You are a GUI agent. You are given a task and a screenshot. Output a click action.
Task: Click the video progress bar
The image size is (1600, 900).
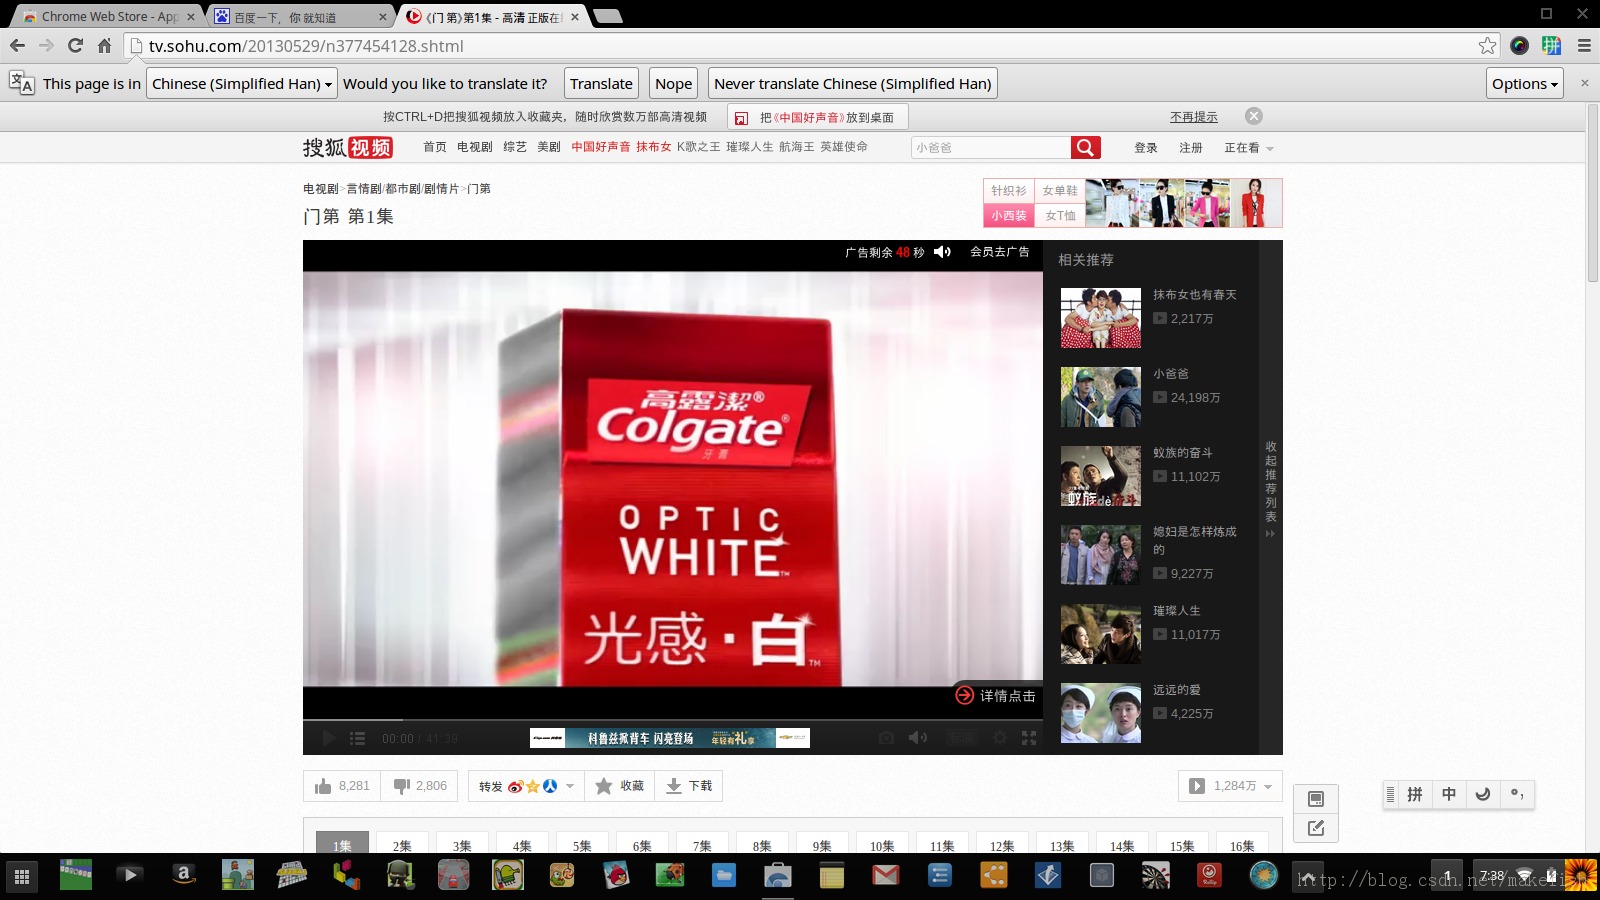point(672,720)
